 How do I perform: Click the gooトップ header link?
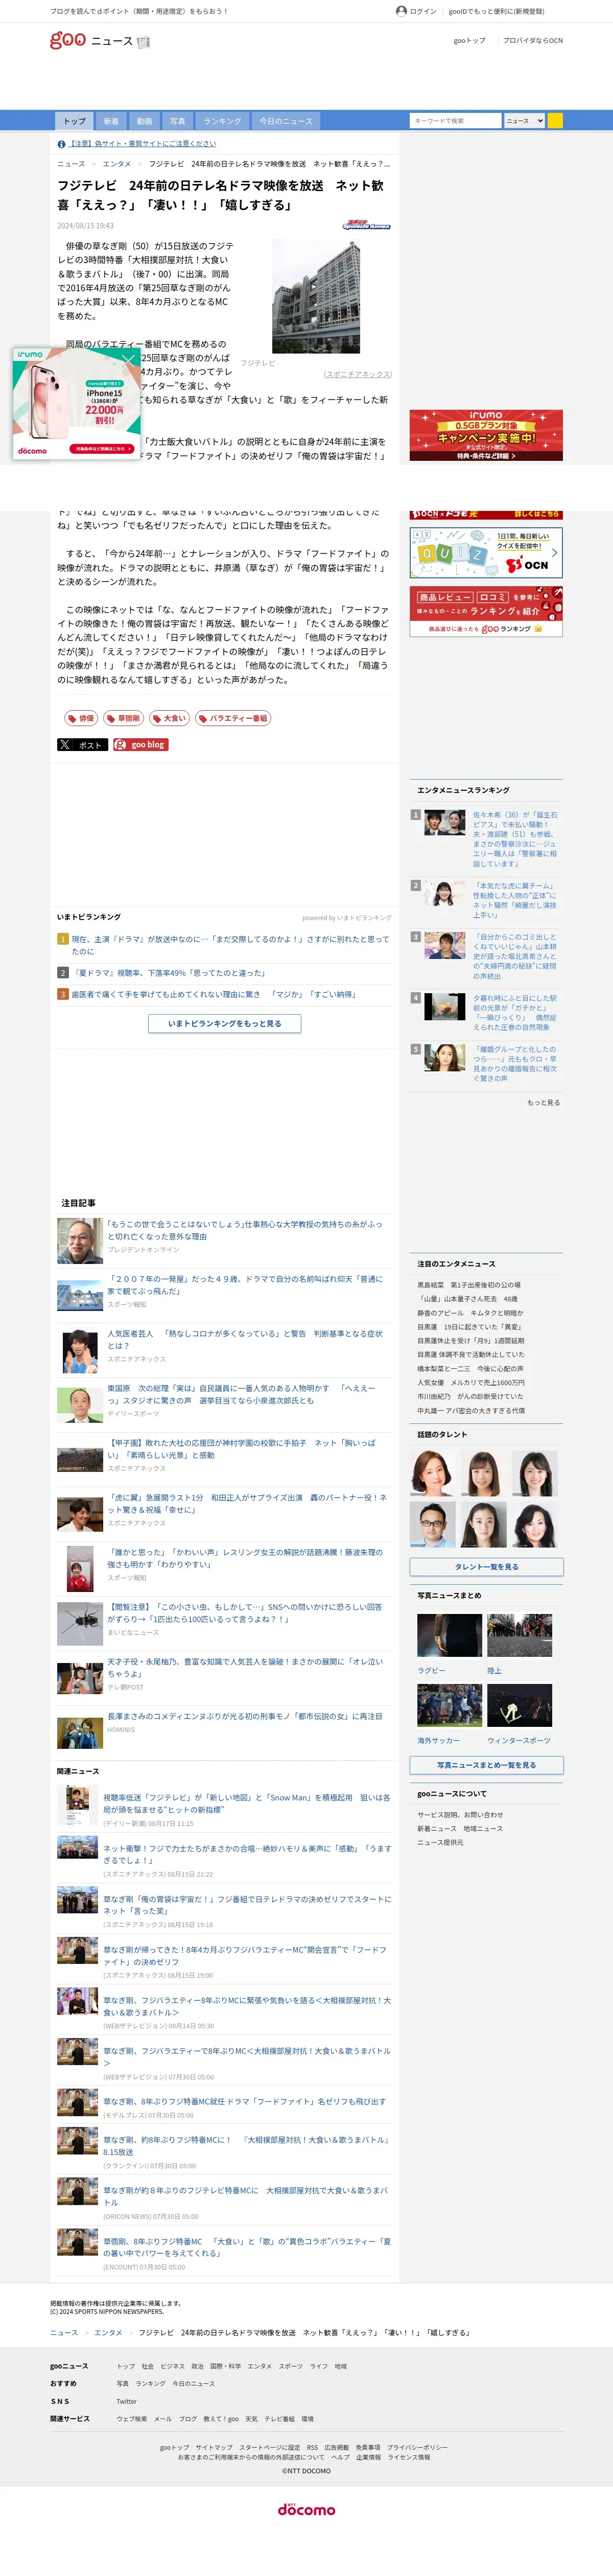(x=469, y=41)
